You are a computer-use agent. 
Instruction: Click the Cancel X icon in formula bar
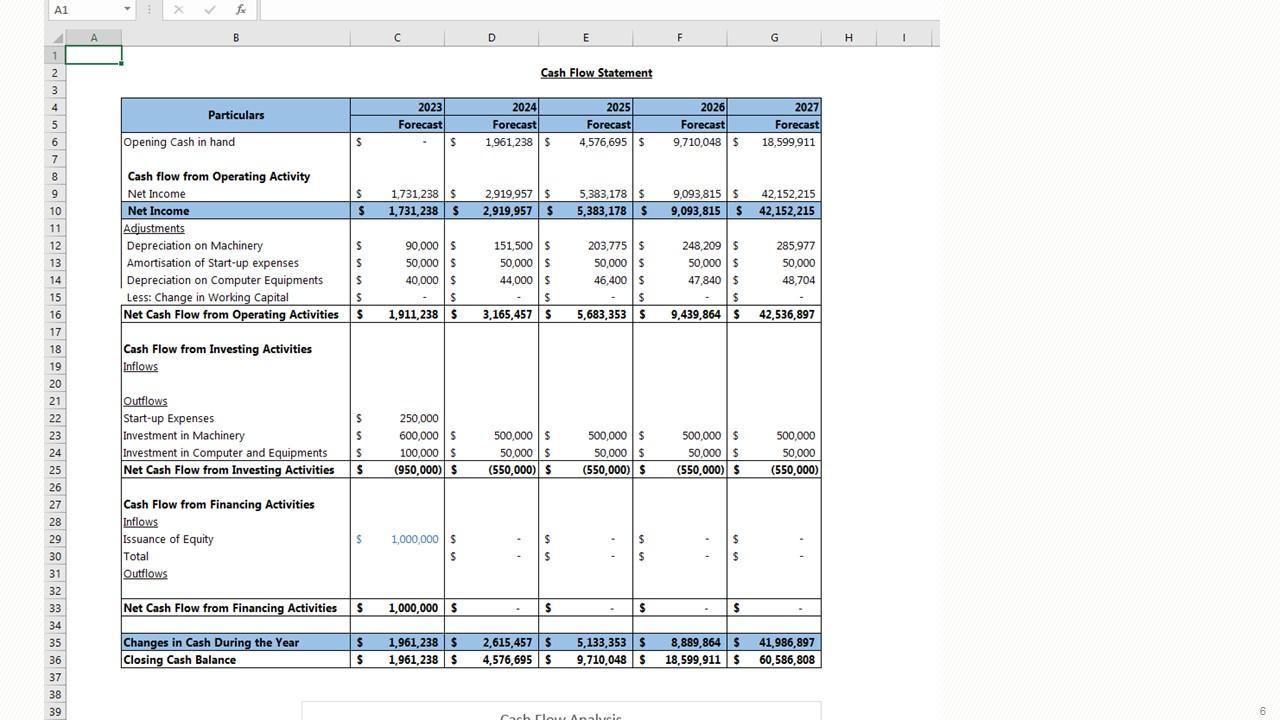click(178, 10)
